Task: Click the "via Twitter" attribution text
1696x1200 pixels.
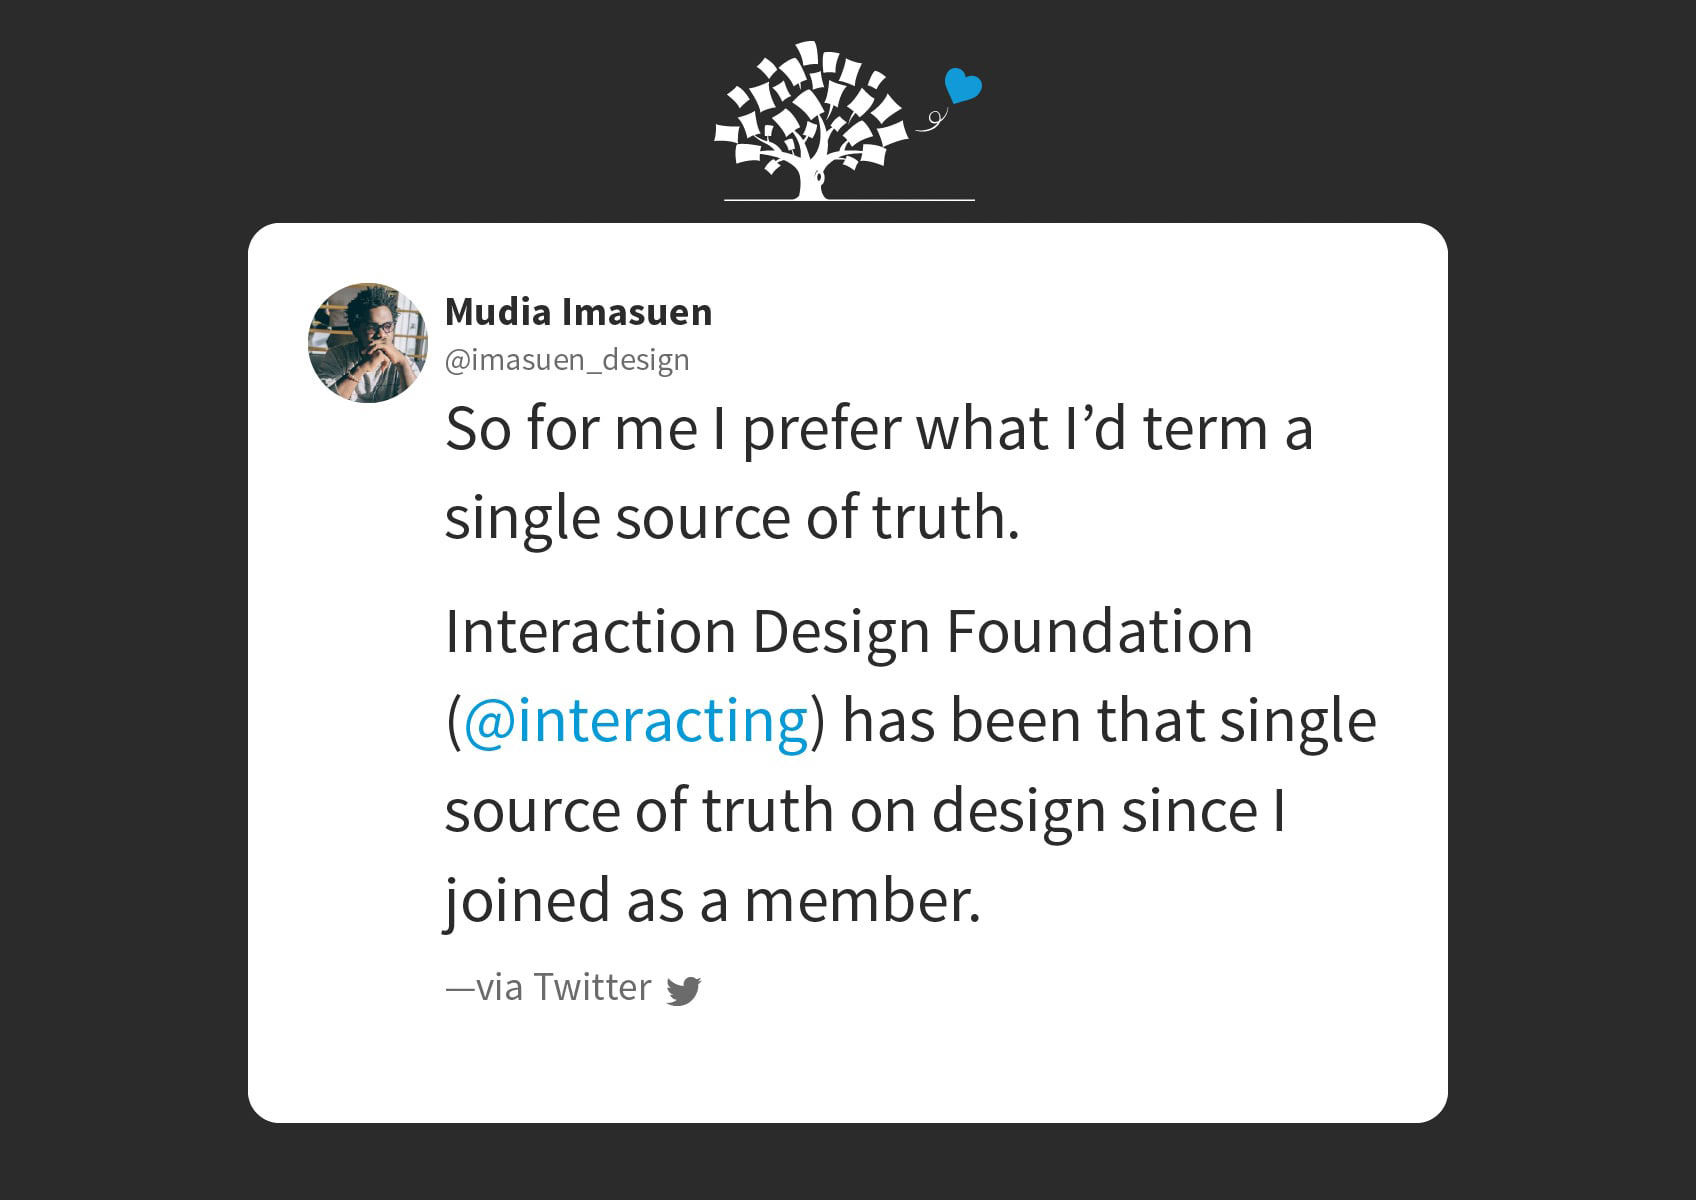Action: coord(549,987)
